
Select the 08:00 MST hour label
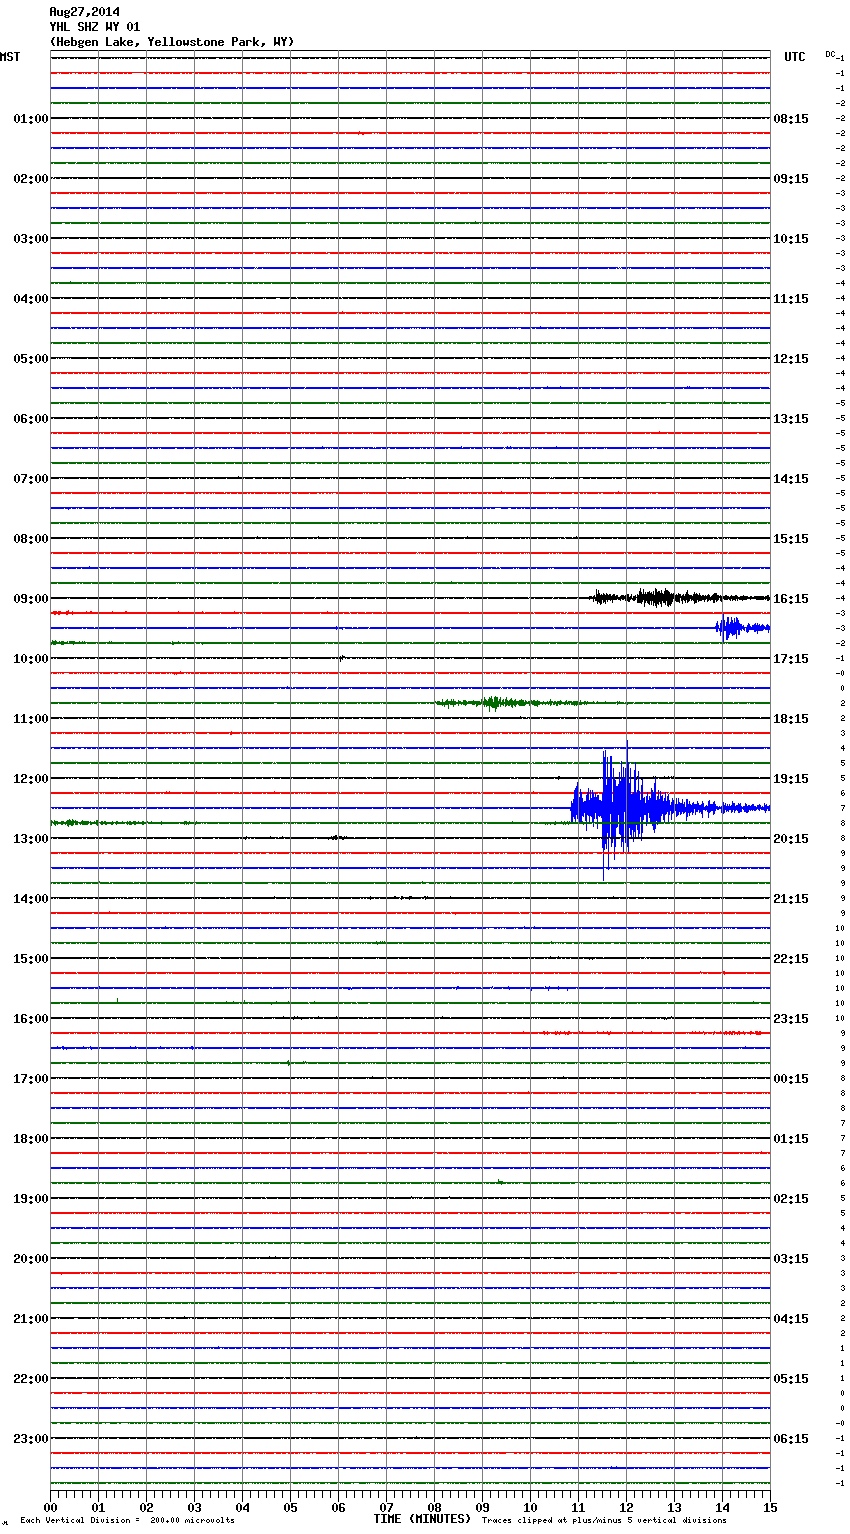click(31, 539)
